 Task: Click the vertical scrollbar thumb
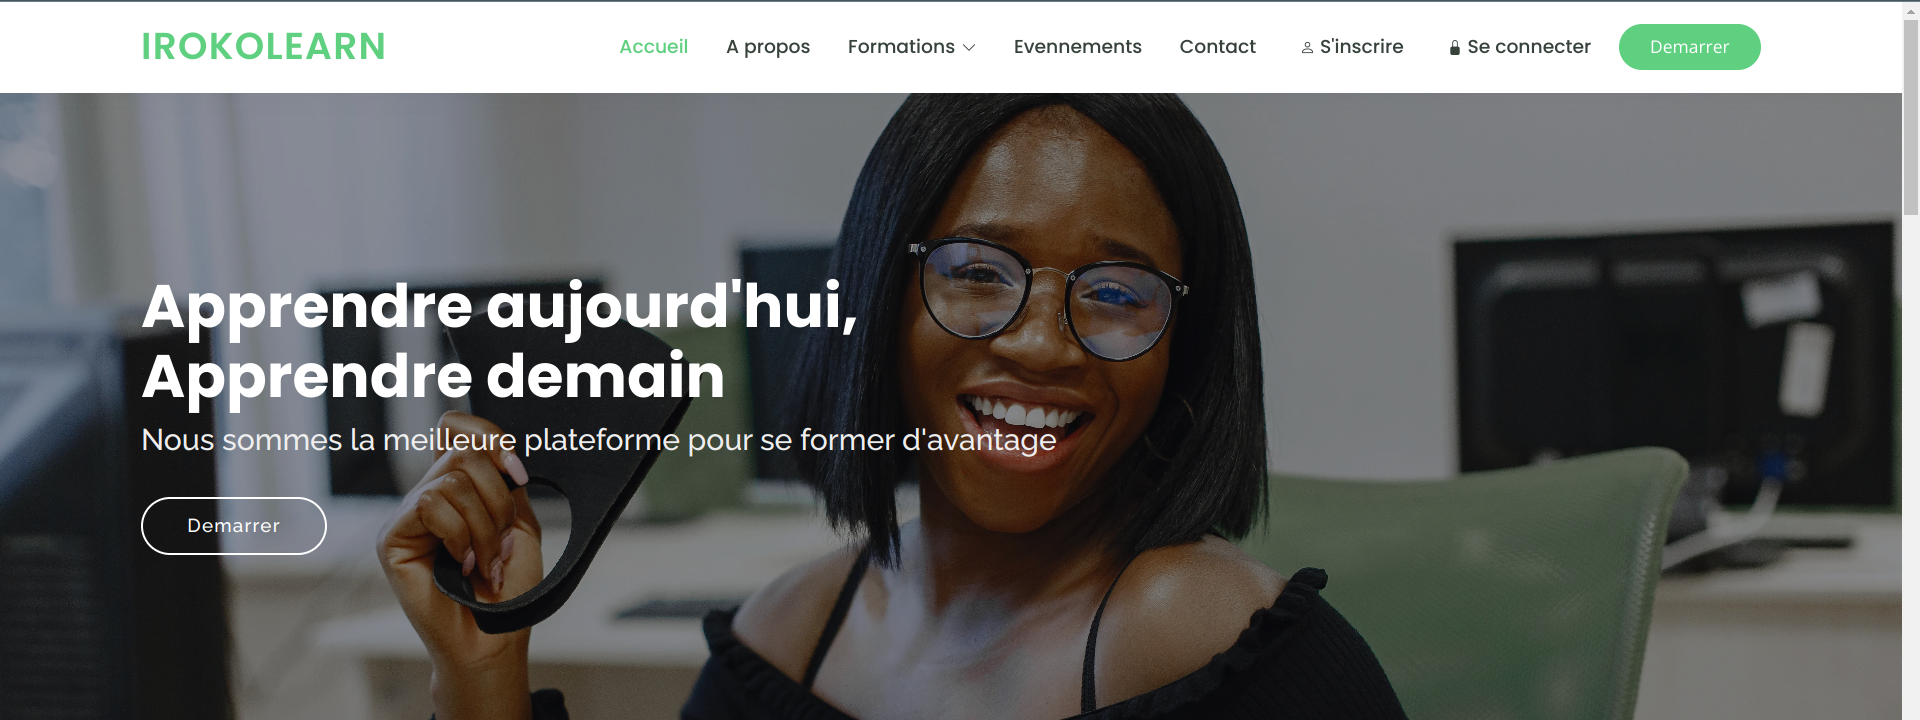pyautogui.click(x=1911, y=118)
